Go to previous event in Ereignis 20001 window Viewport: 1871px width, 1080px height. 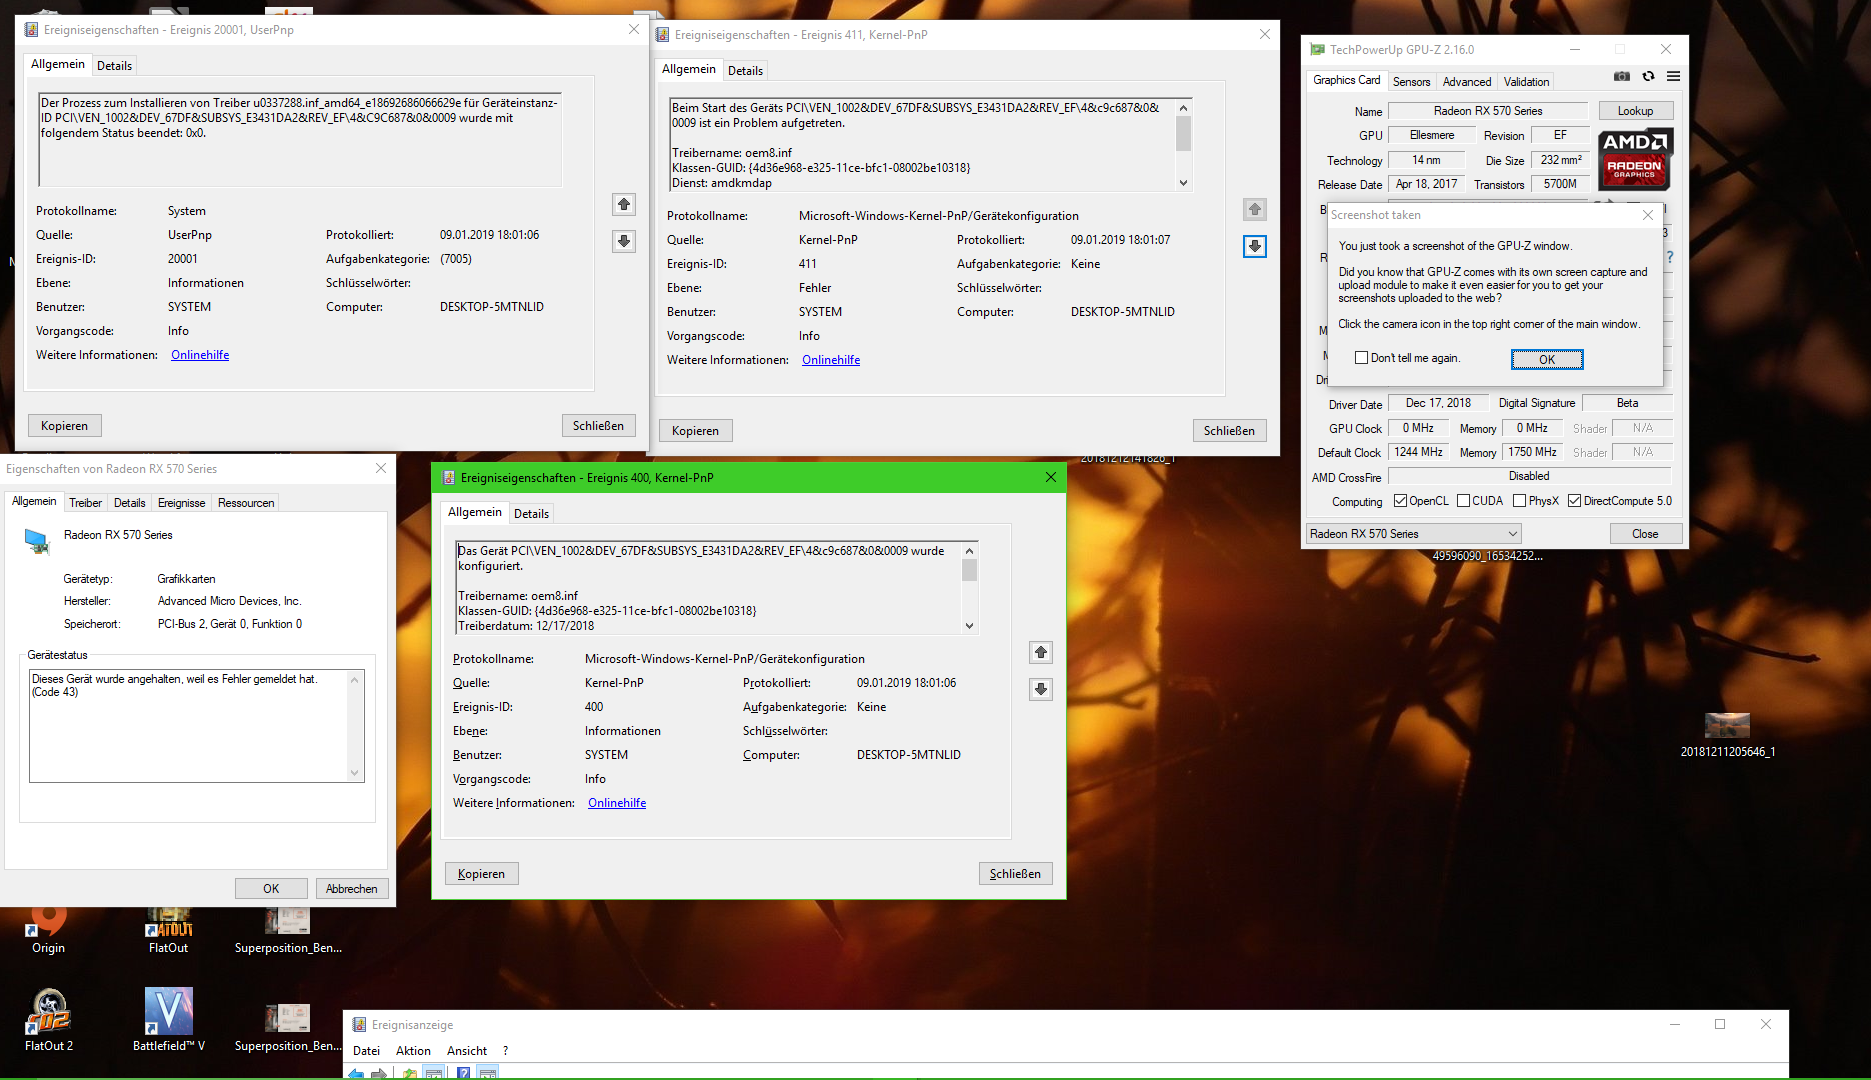(x=624, y=205)
